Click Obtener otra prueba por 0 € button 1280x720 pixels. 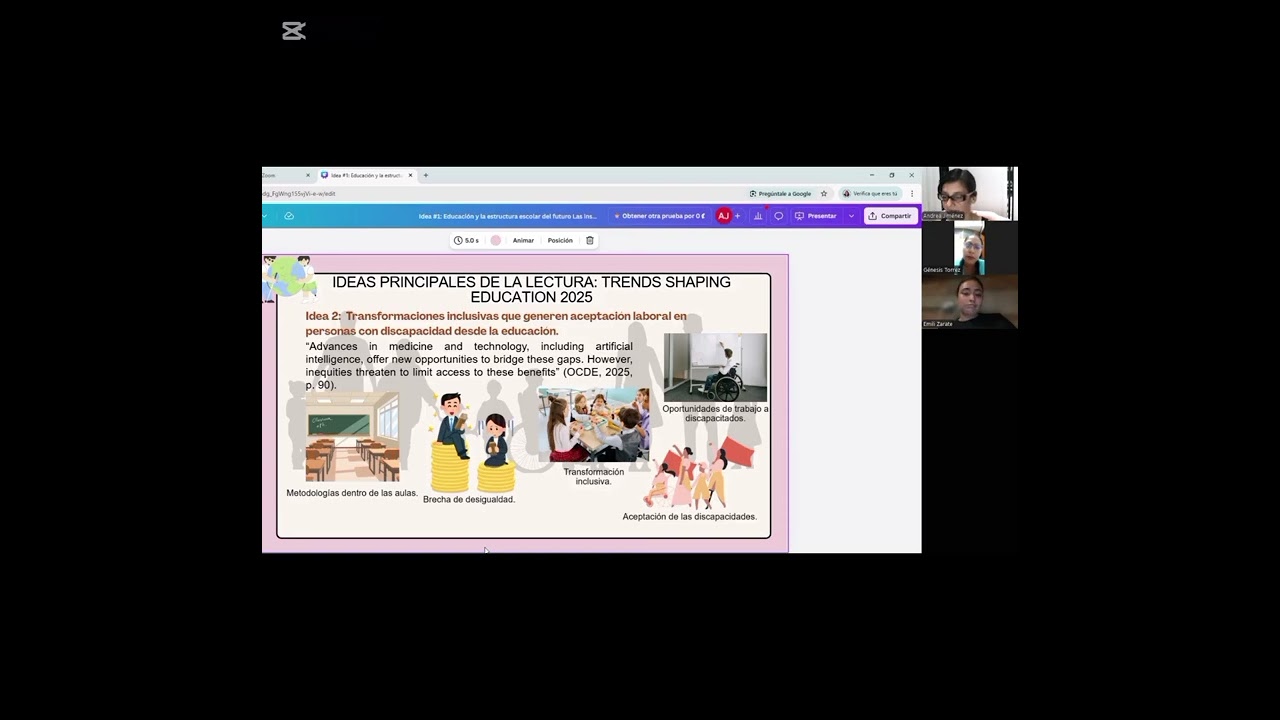(658, 216)
